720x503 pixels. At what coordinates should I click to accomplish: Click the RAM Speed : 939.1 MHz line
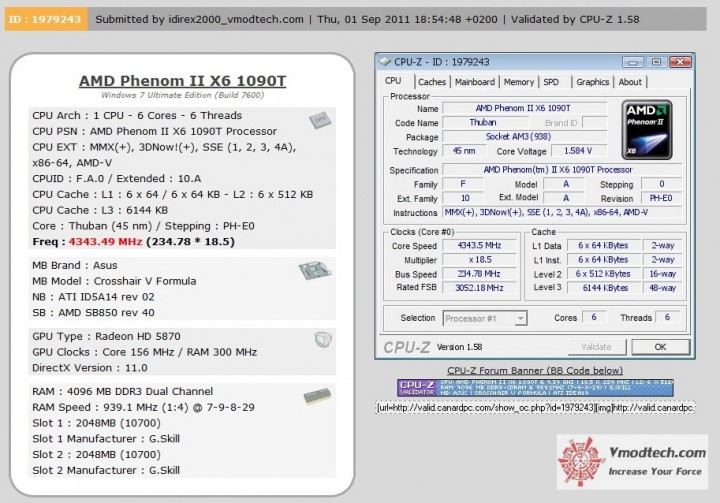coord(143,407)
